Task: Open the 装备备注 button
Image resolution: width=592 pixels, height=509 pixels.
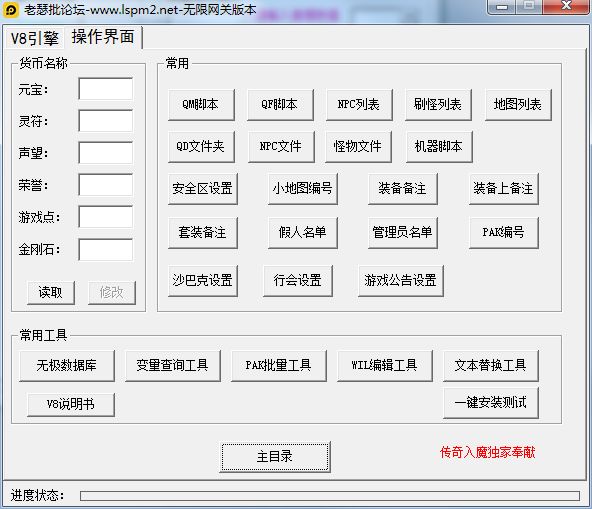Action: [x=402, y=188]
